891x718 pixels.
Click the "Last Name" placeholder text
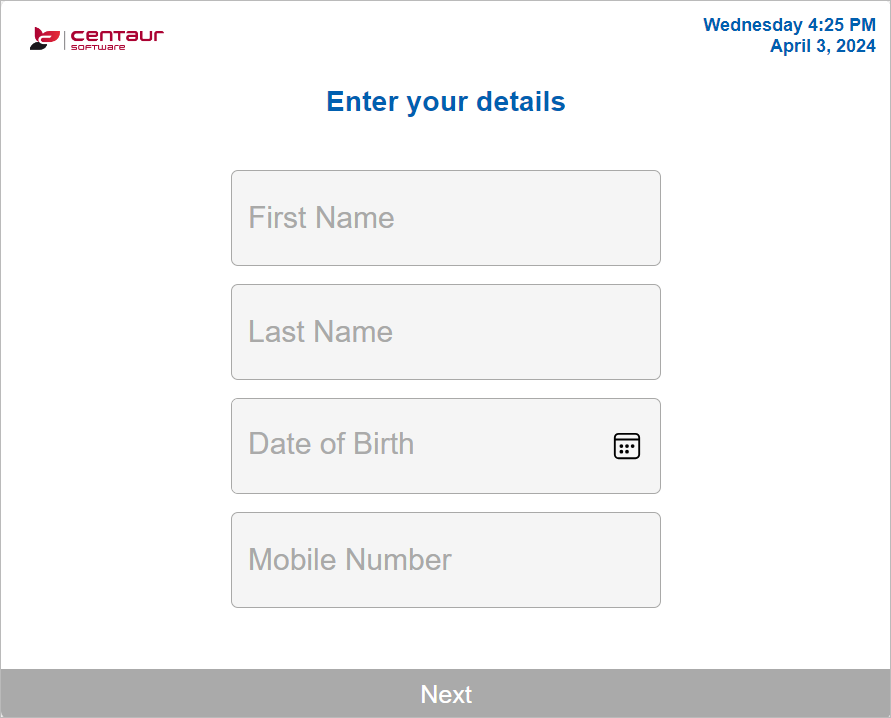tap(320, 332)
